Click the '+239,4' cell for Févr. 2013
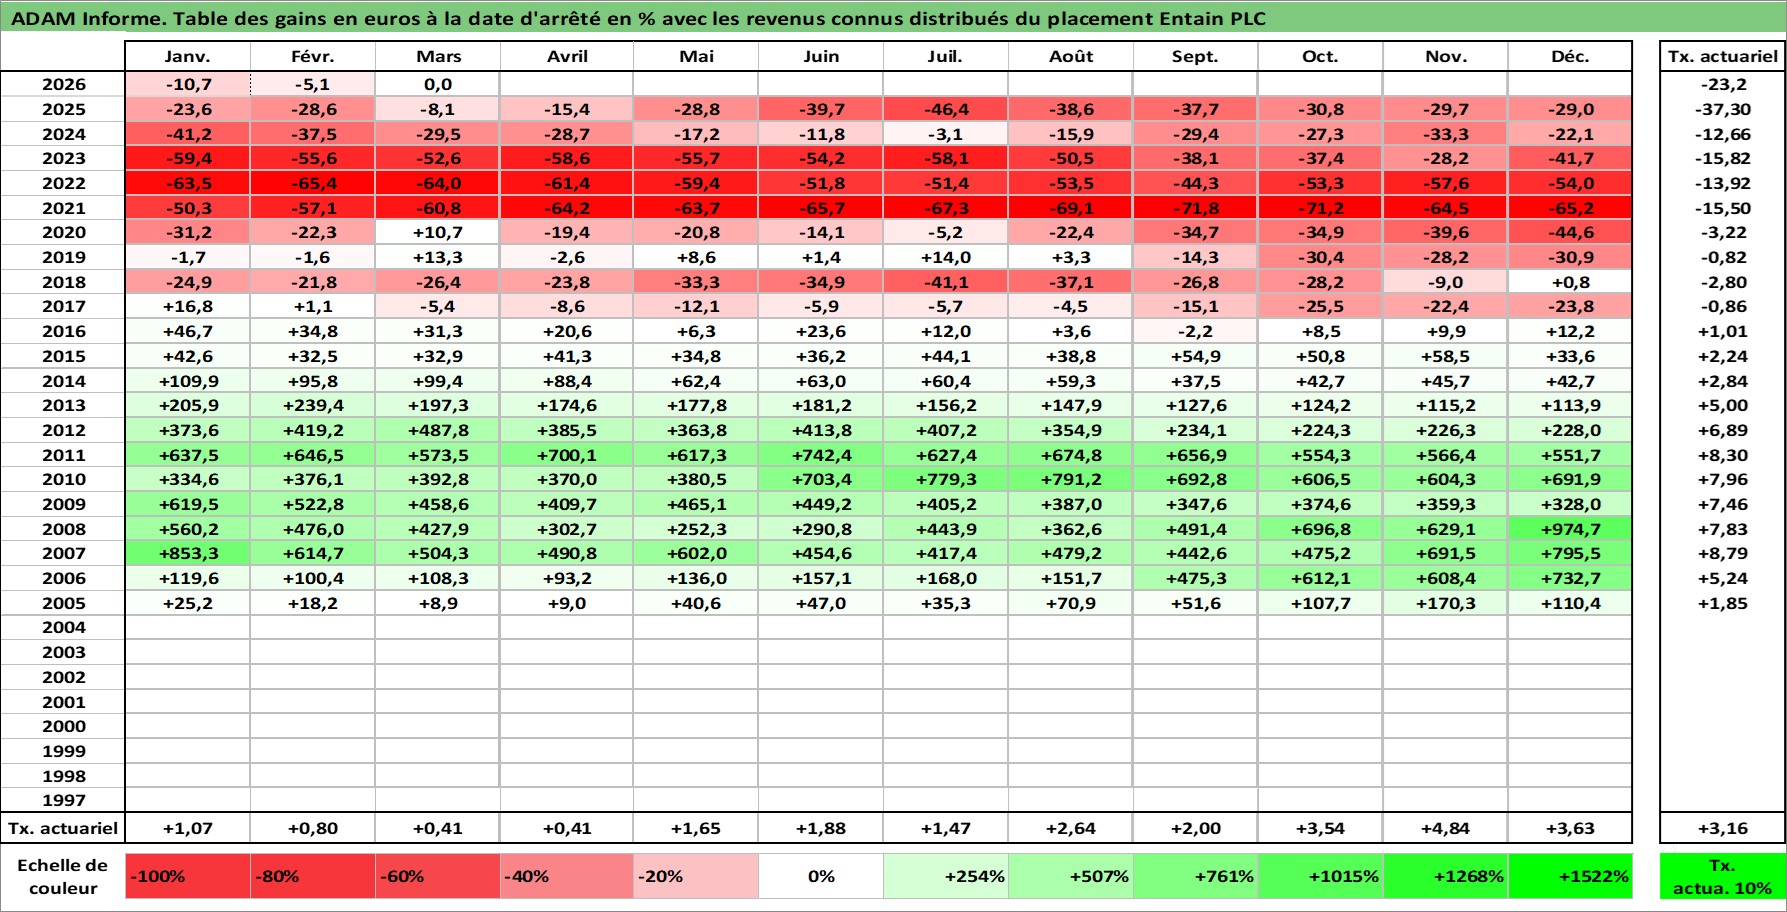Viewport: 1787px width, 912px height. [313, 405]
